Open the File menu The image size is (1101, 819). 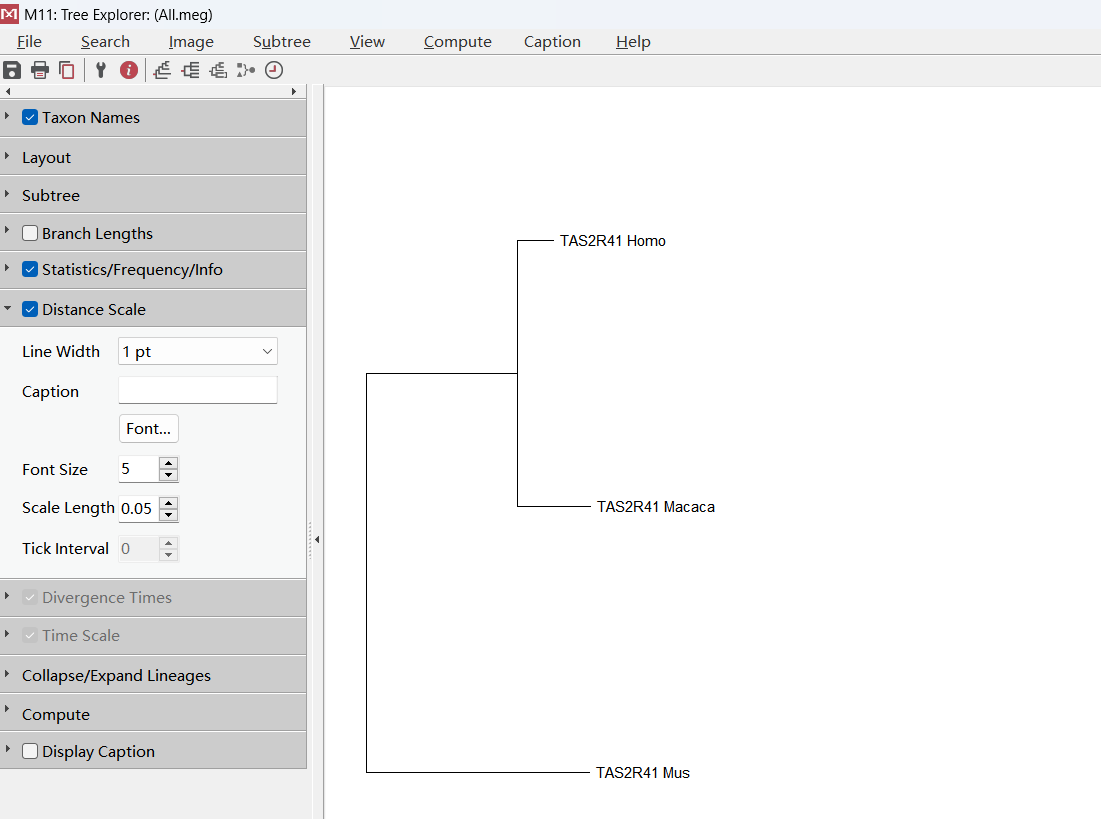click(29, 41)
